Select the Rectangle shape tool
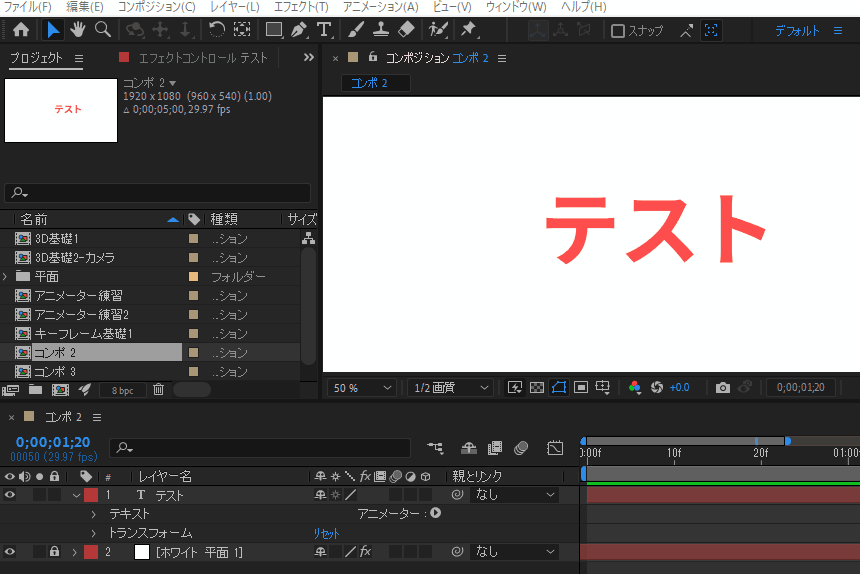This screenshot has height=574, width=860. [x=274, y=30]
